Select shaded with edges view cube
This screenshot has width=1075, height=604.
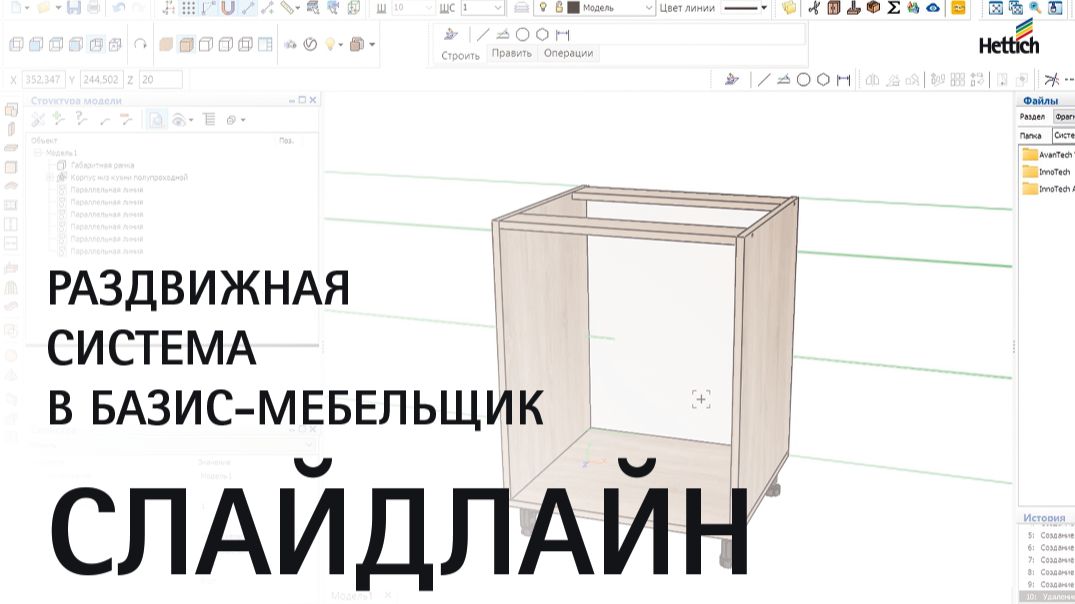(x=186, y=44)
